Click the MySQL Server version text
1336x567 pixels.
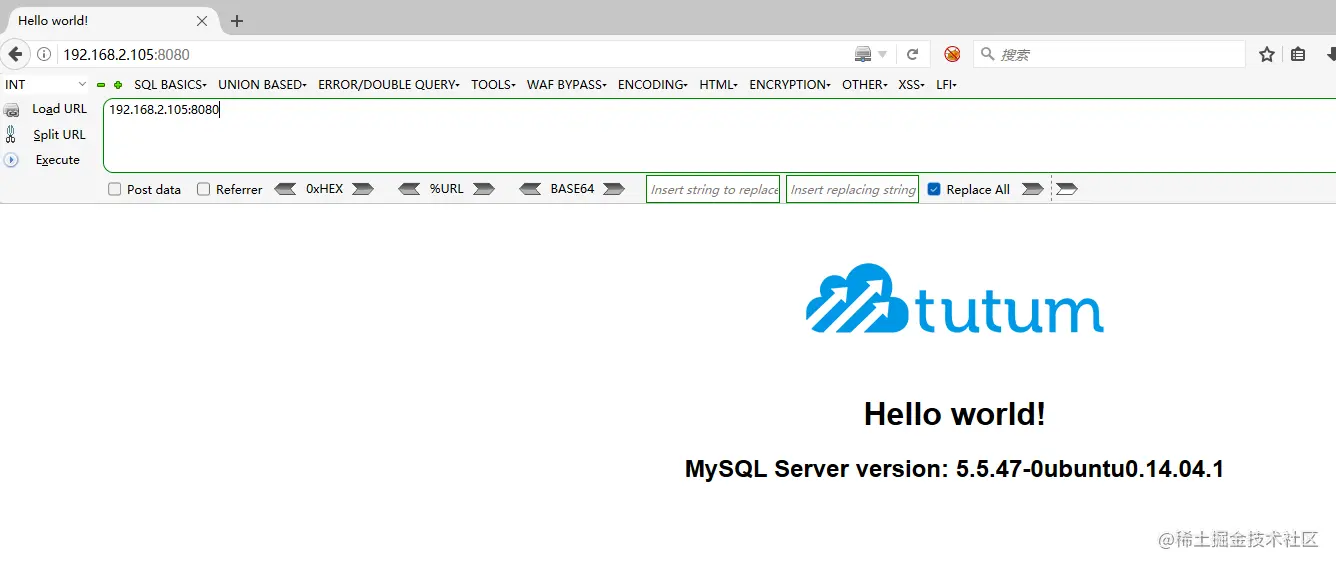coord(955,469)
